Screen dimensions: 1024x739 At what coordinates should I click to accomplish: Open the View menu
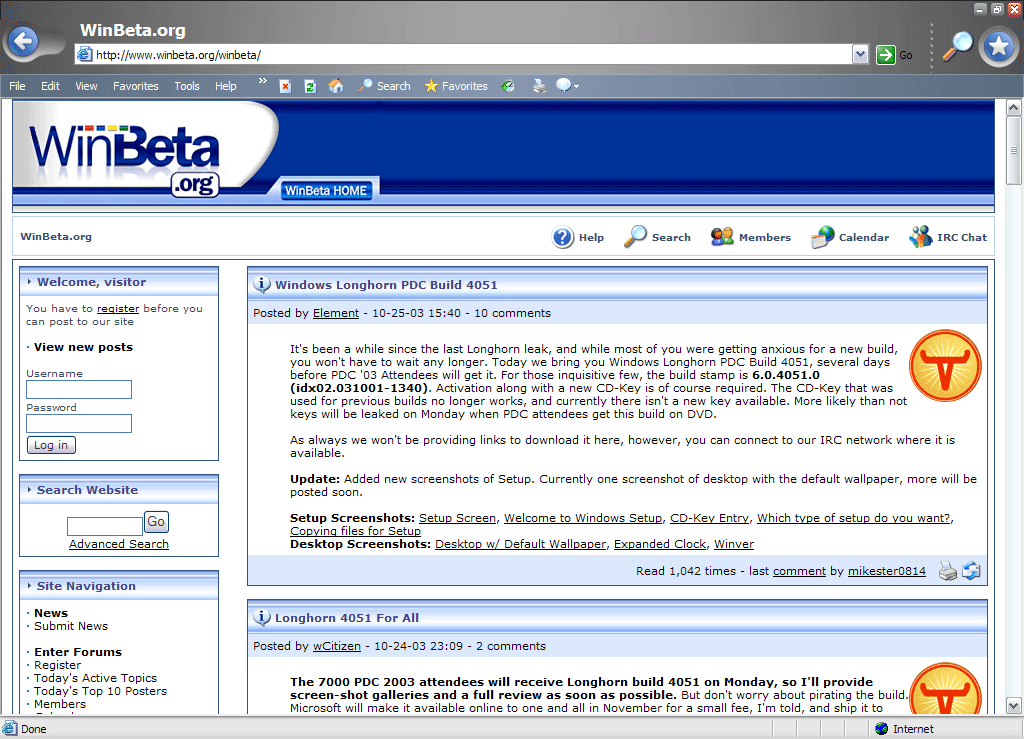(x=86, y=86)
